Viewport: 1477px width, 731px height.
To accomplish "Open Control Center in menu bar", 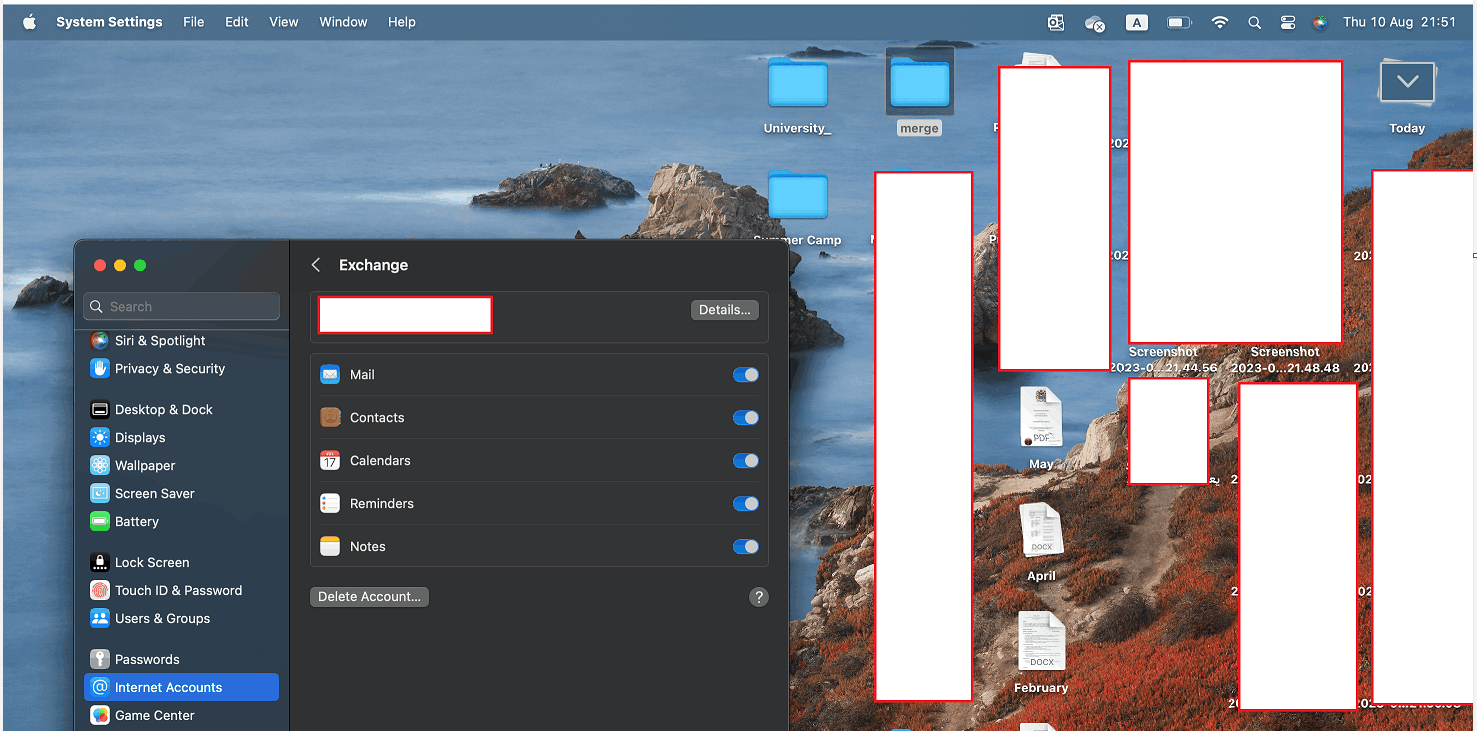I will tap(1288, 22).
